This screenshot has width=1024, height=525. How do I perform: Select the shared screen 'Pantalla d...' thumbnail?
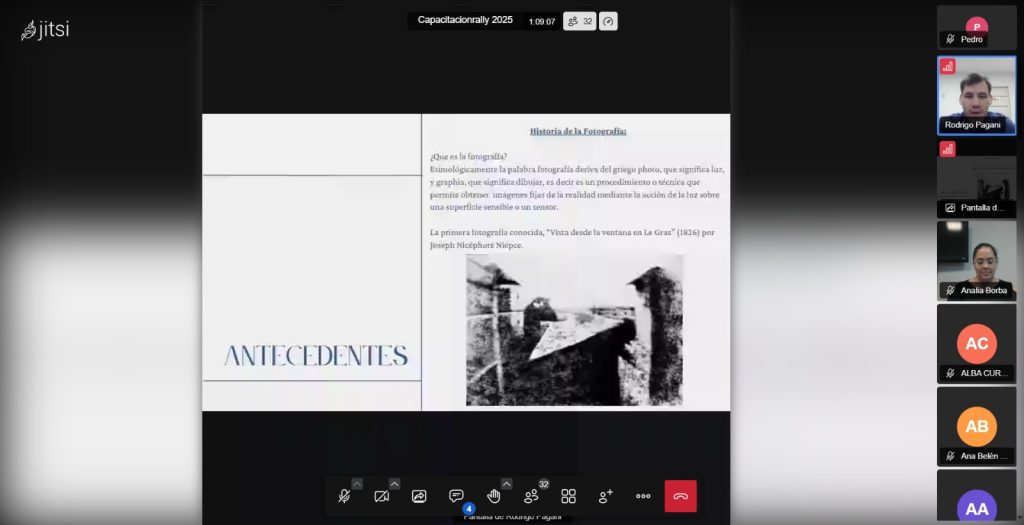(976, 178)
